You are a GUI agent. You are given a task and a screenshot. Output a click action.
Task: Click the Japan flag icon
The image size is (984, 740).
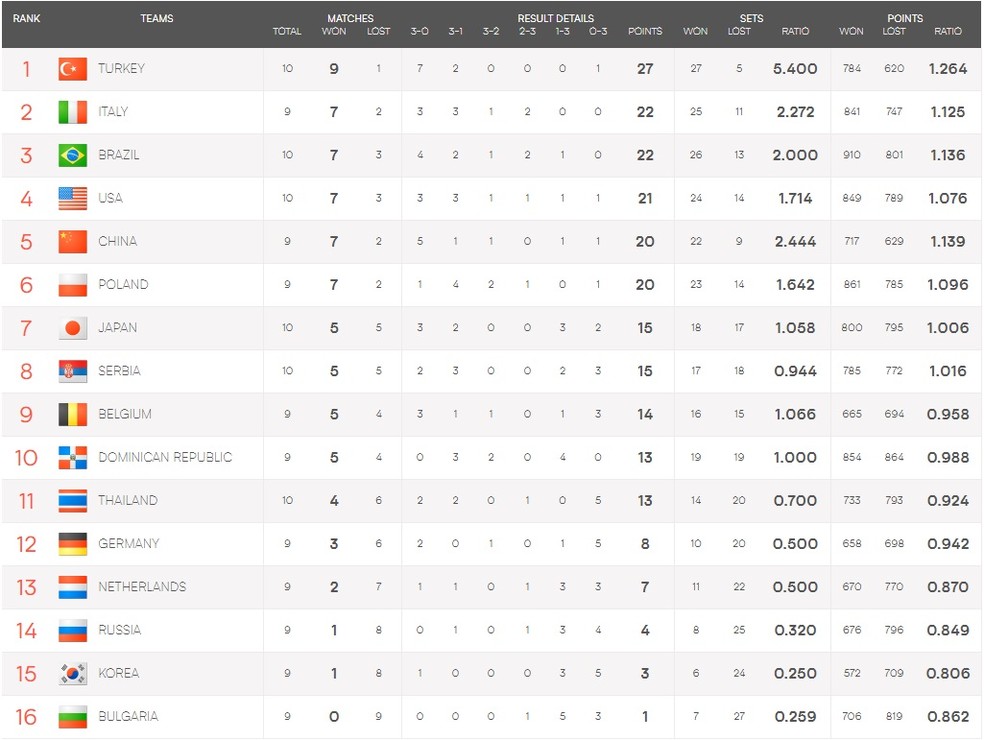73,328
